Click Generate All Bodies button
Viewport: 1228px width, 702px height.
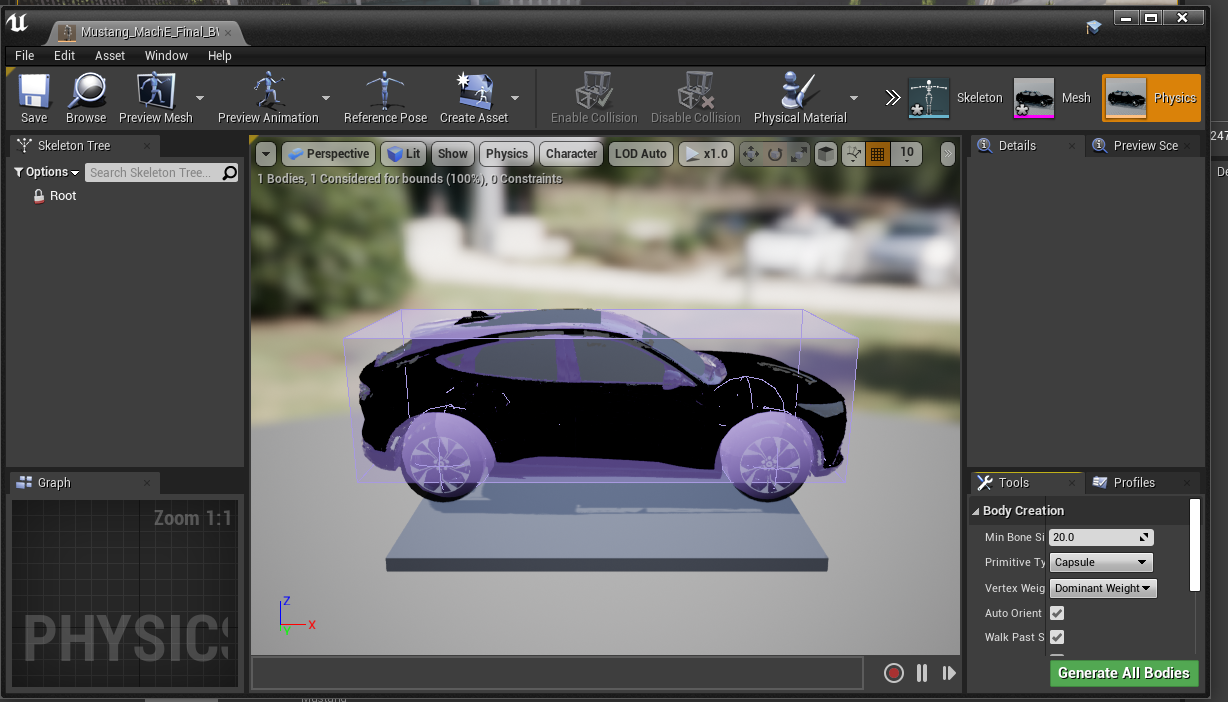pos(1123,673)
